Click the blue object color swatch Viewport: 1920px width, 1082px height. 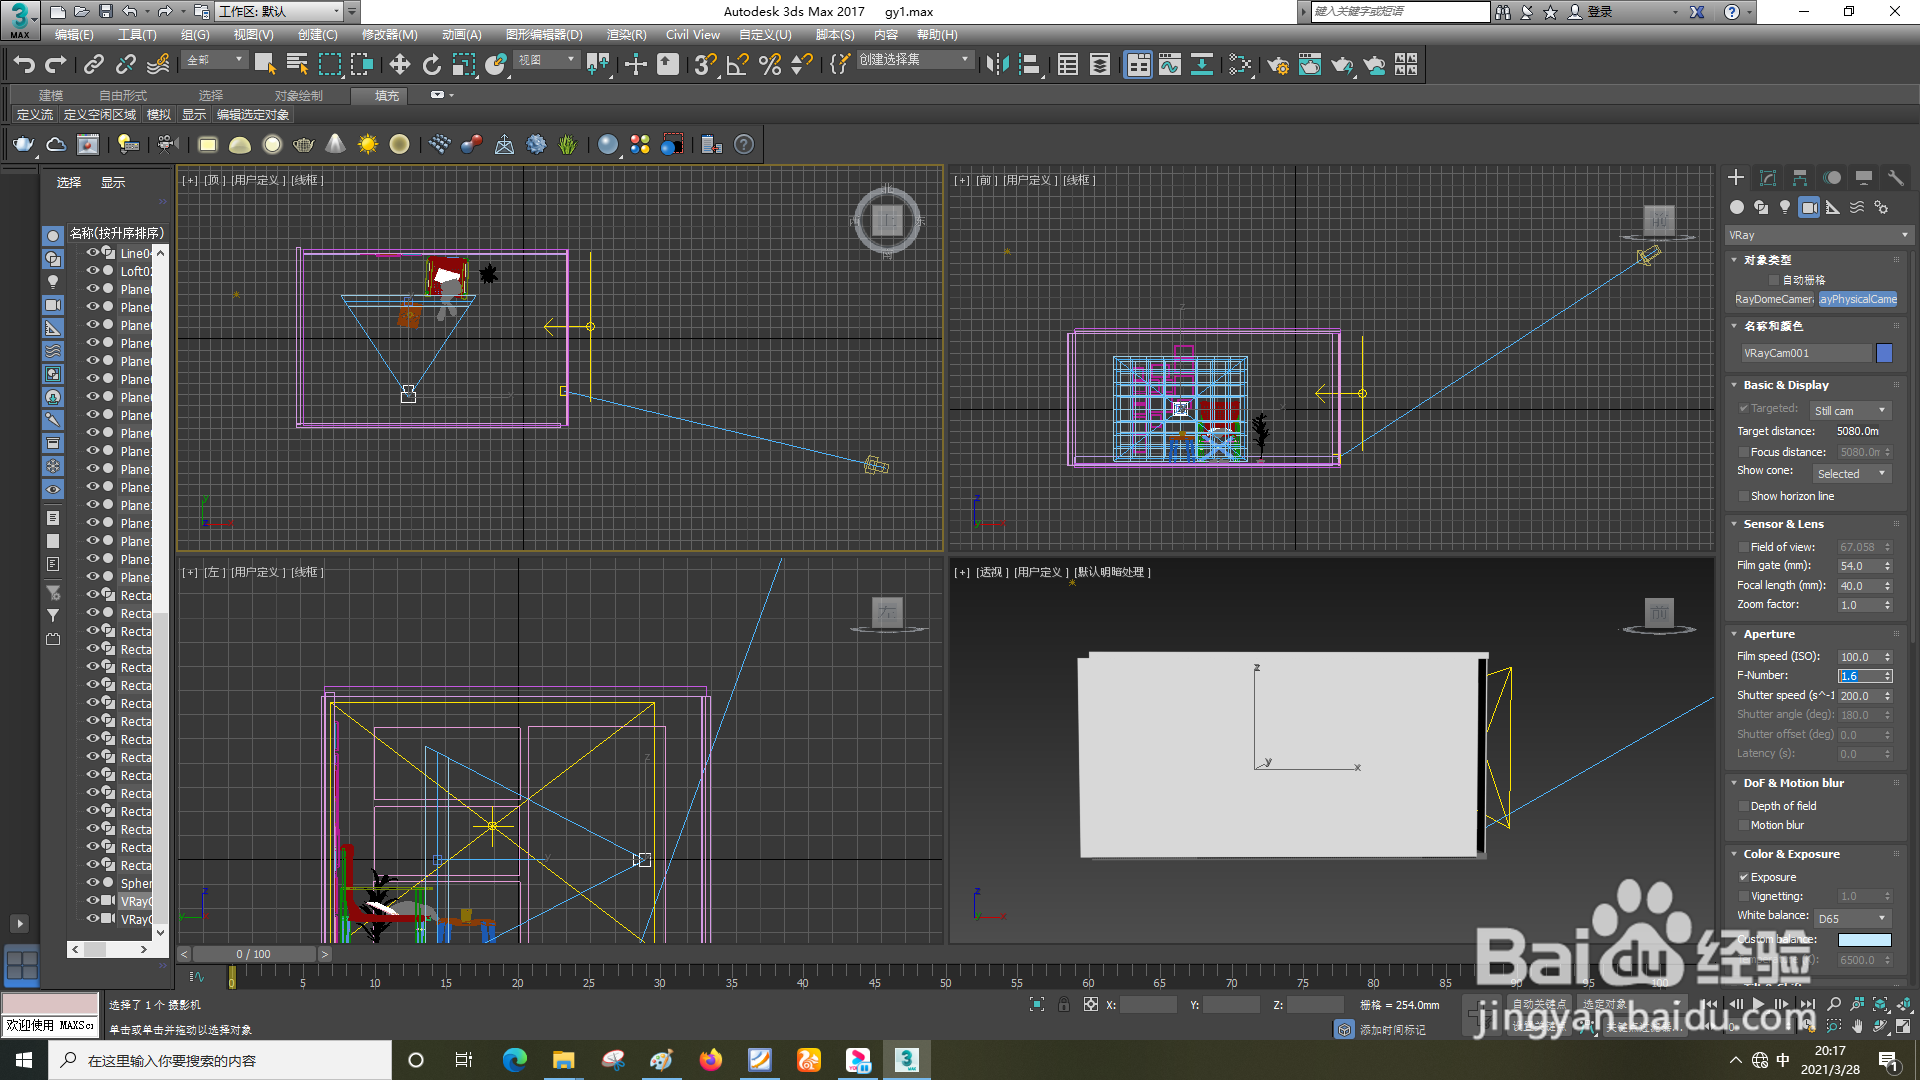1884,354
